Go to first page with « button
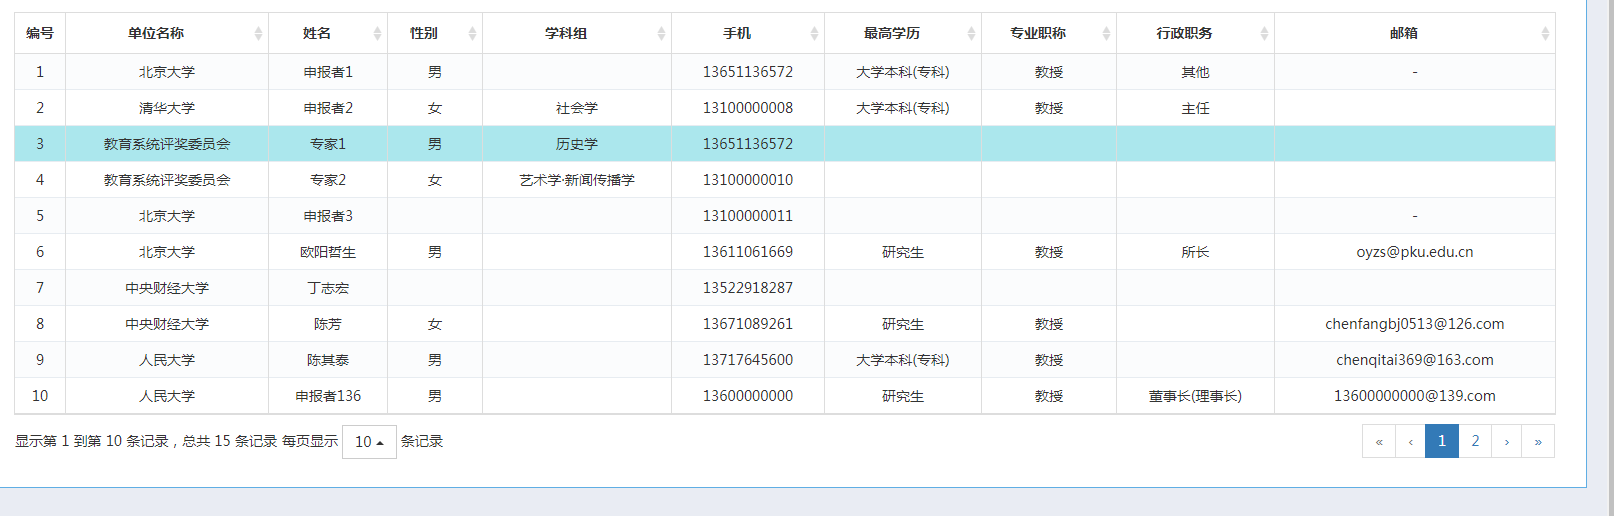1614x516 pixels. 1378,441
